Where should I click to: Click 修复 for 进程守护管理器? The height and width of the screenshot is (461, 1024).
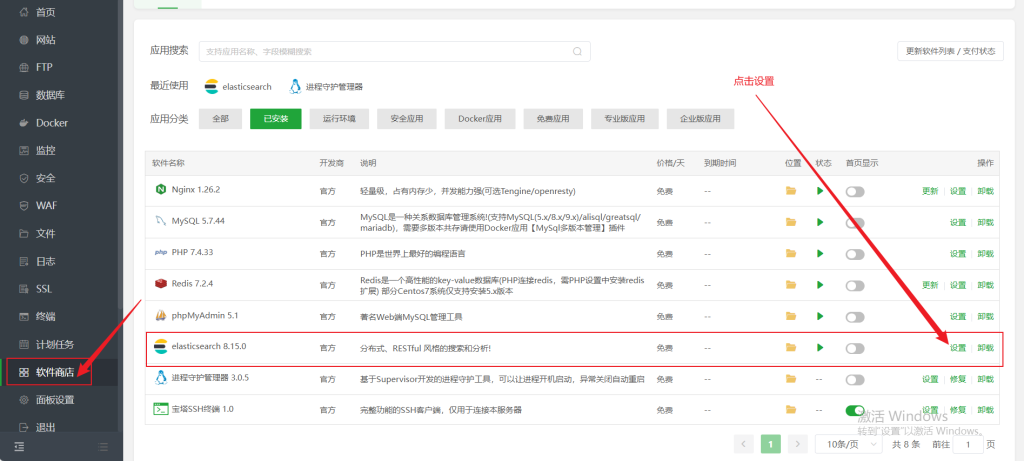pos(957,379)
